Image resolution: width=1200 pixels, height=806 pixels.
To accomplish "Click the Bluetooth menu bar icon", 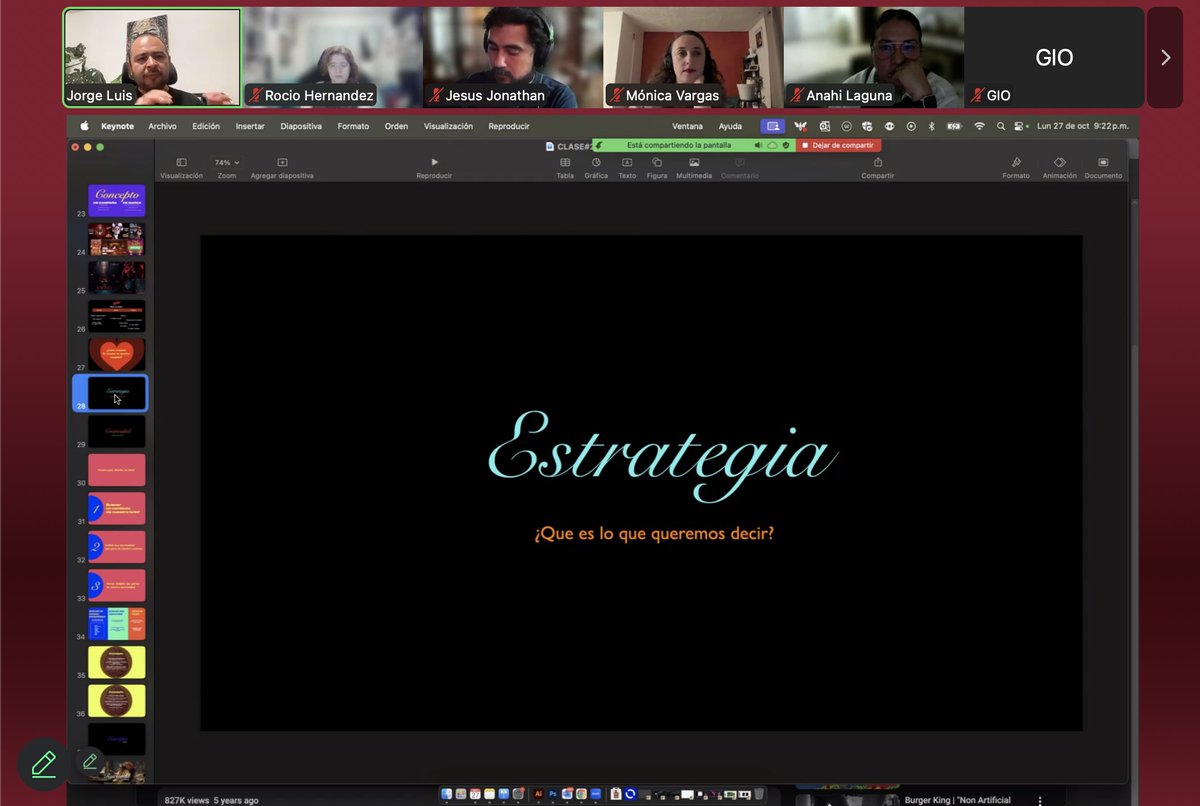I will coord(931,126).
